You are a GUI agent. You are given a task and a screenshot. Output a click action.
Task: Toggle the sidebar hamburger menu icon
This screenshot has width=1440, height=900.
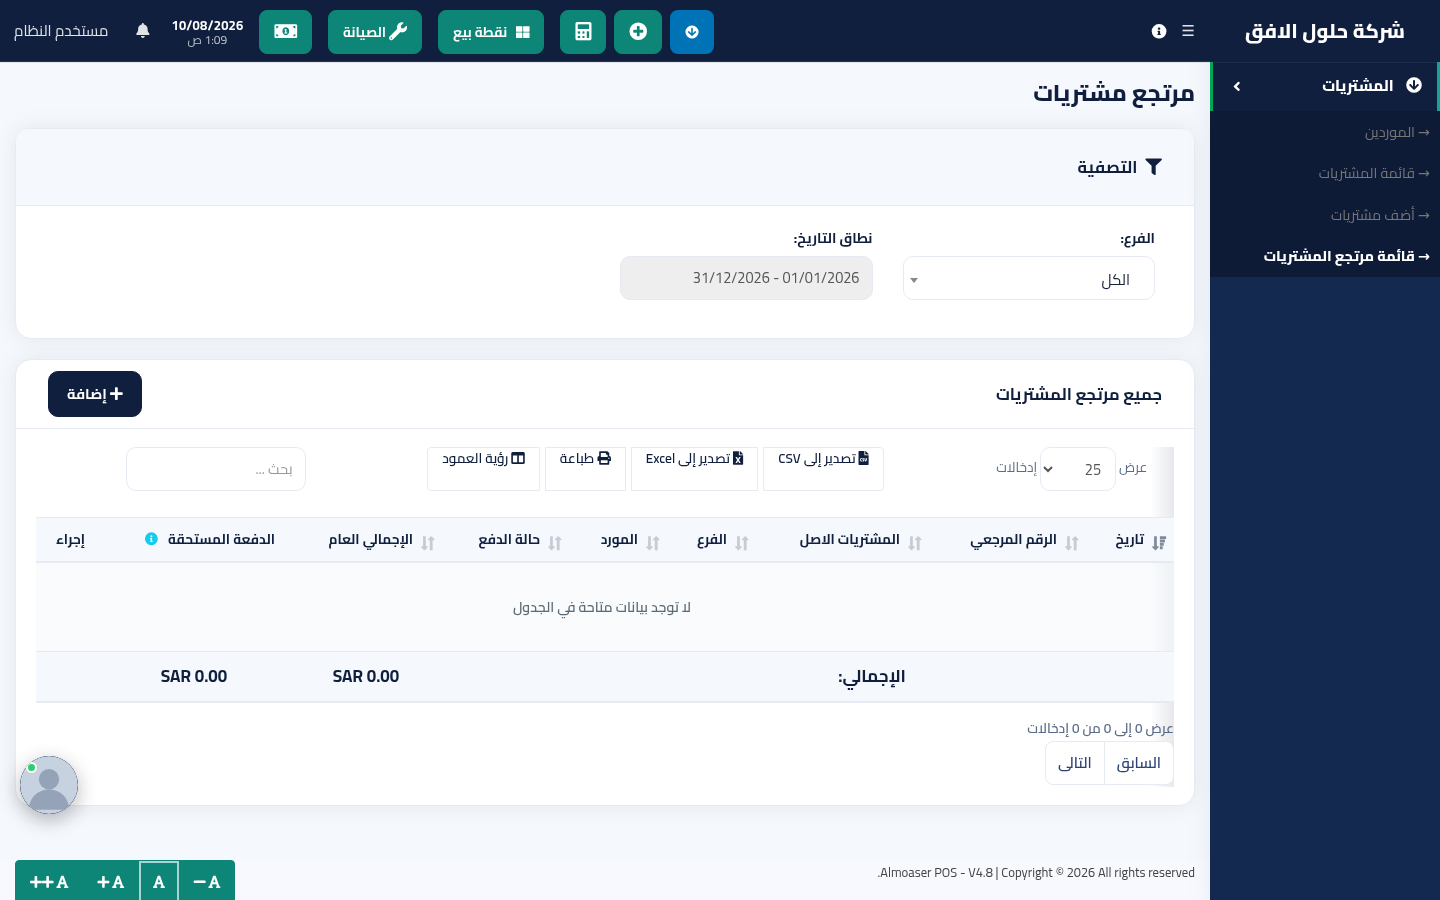pyautogui.click(x=1188, y=31)
